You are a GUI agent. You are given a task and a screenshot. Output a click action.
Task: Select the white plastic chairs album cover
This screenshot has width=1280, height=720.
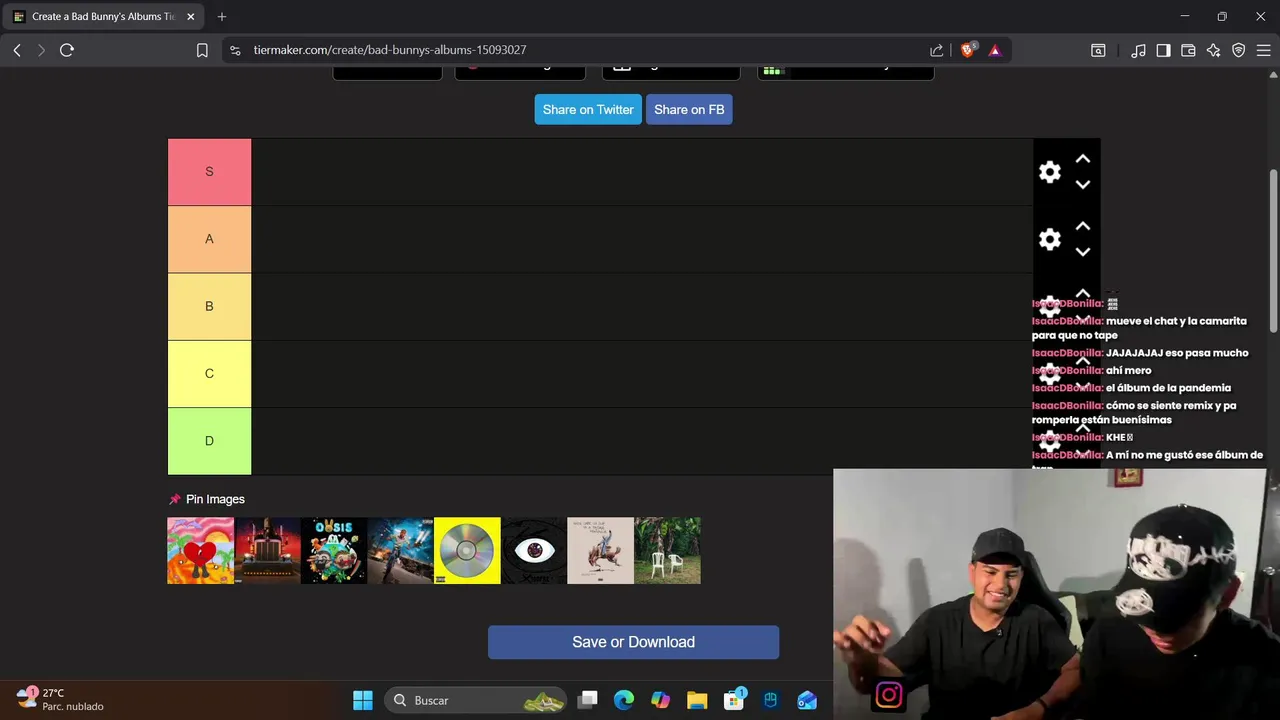click(x=667, y=550)
